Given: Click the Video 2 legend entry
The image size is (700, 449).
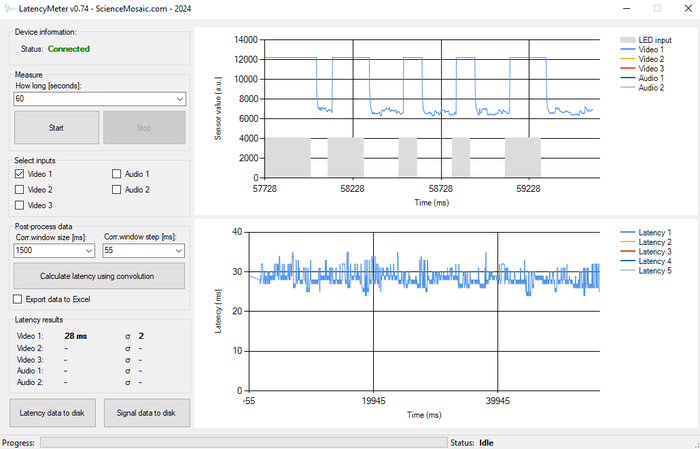Looking at the screenshot, I should click(x=642, y=59).
